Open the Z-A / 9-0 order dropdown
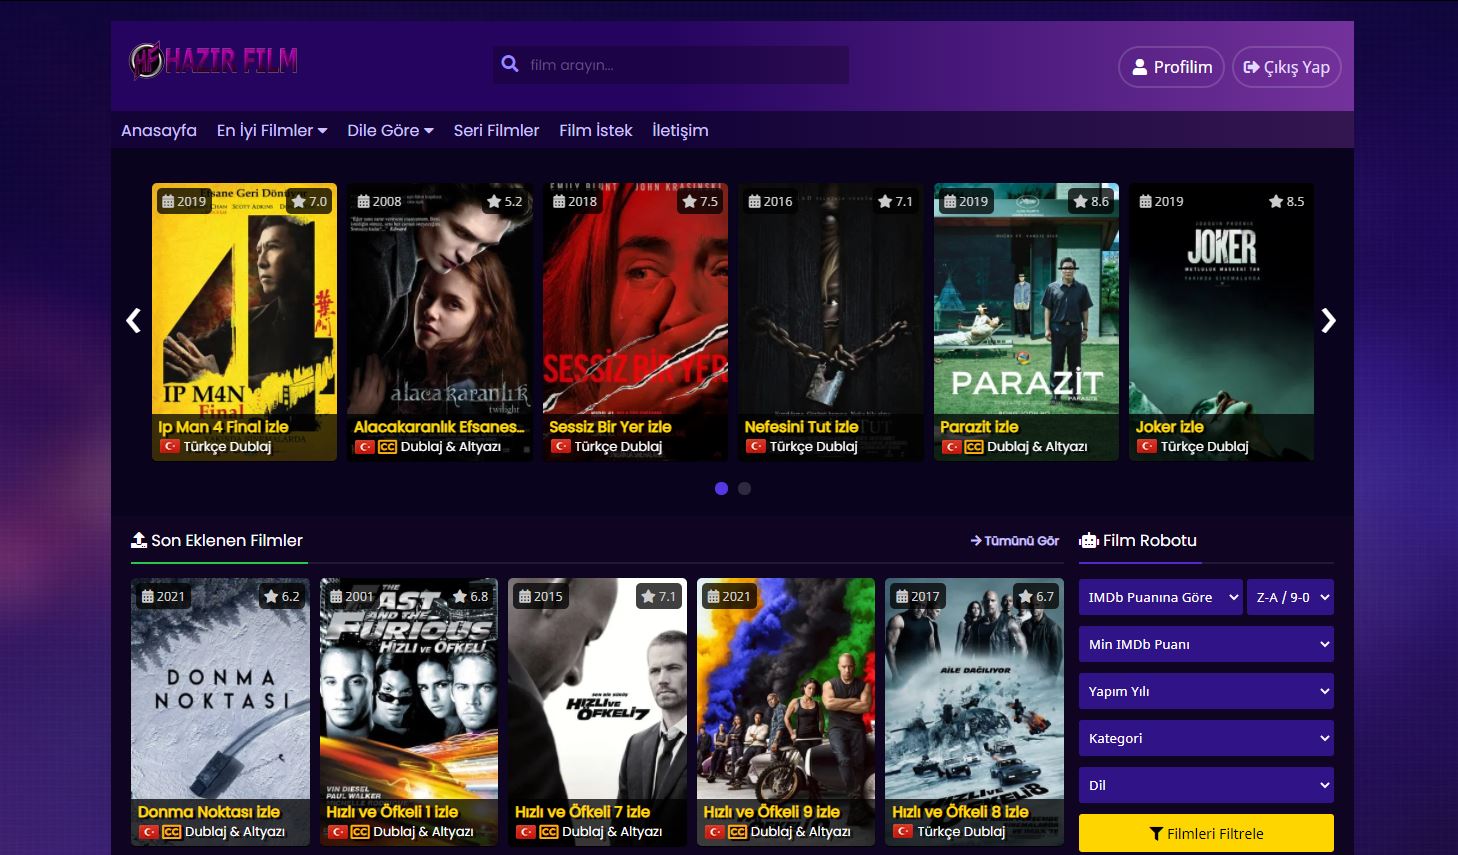Image resolution: width=1458 pixels, height=855 pixels. tap(1290, 597)
